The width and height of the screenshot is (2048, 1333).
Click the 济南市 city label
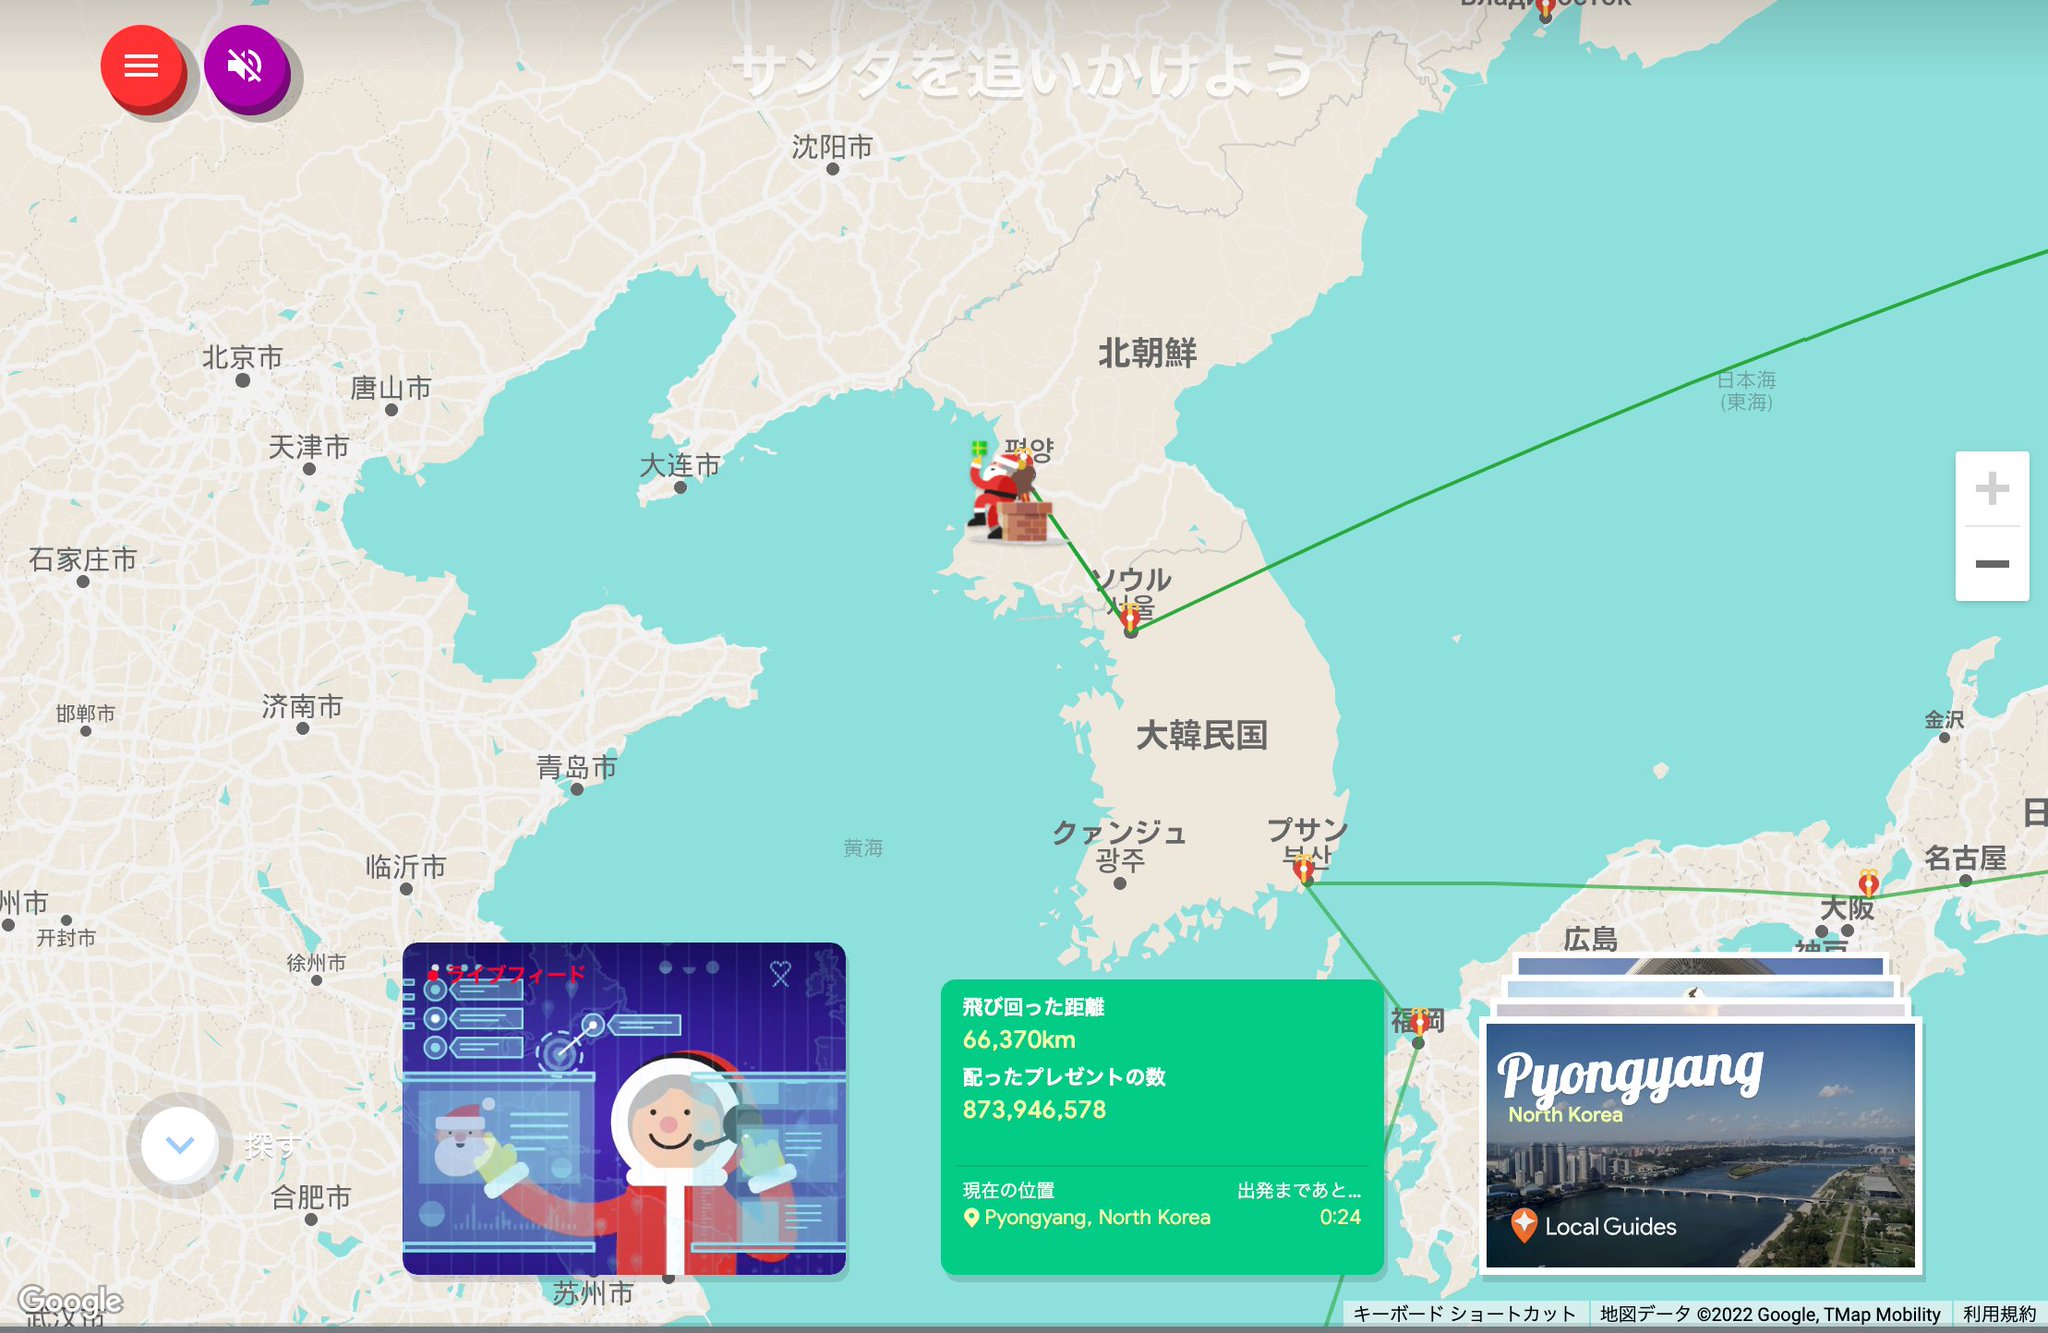tap(302, 706)
